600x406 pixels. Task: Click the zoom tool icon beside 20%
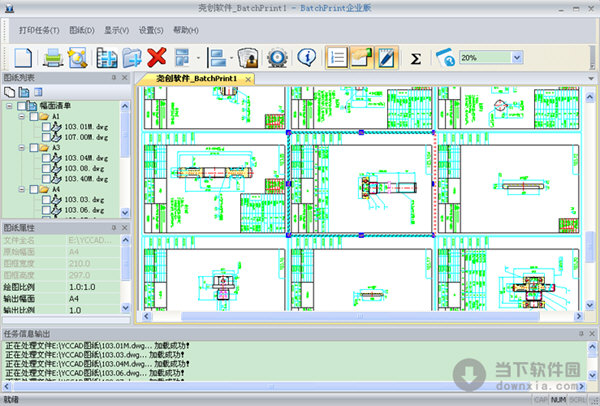445,58
